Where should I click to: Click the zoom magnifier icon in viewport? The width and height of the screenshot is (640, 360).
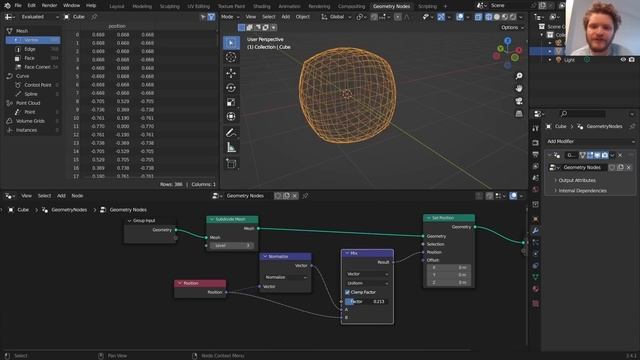[519, 76]
